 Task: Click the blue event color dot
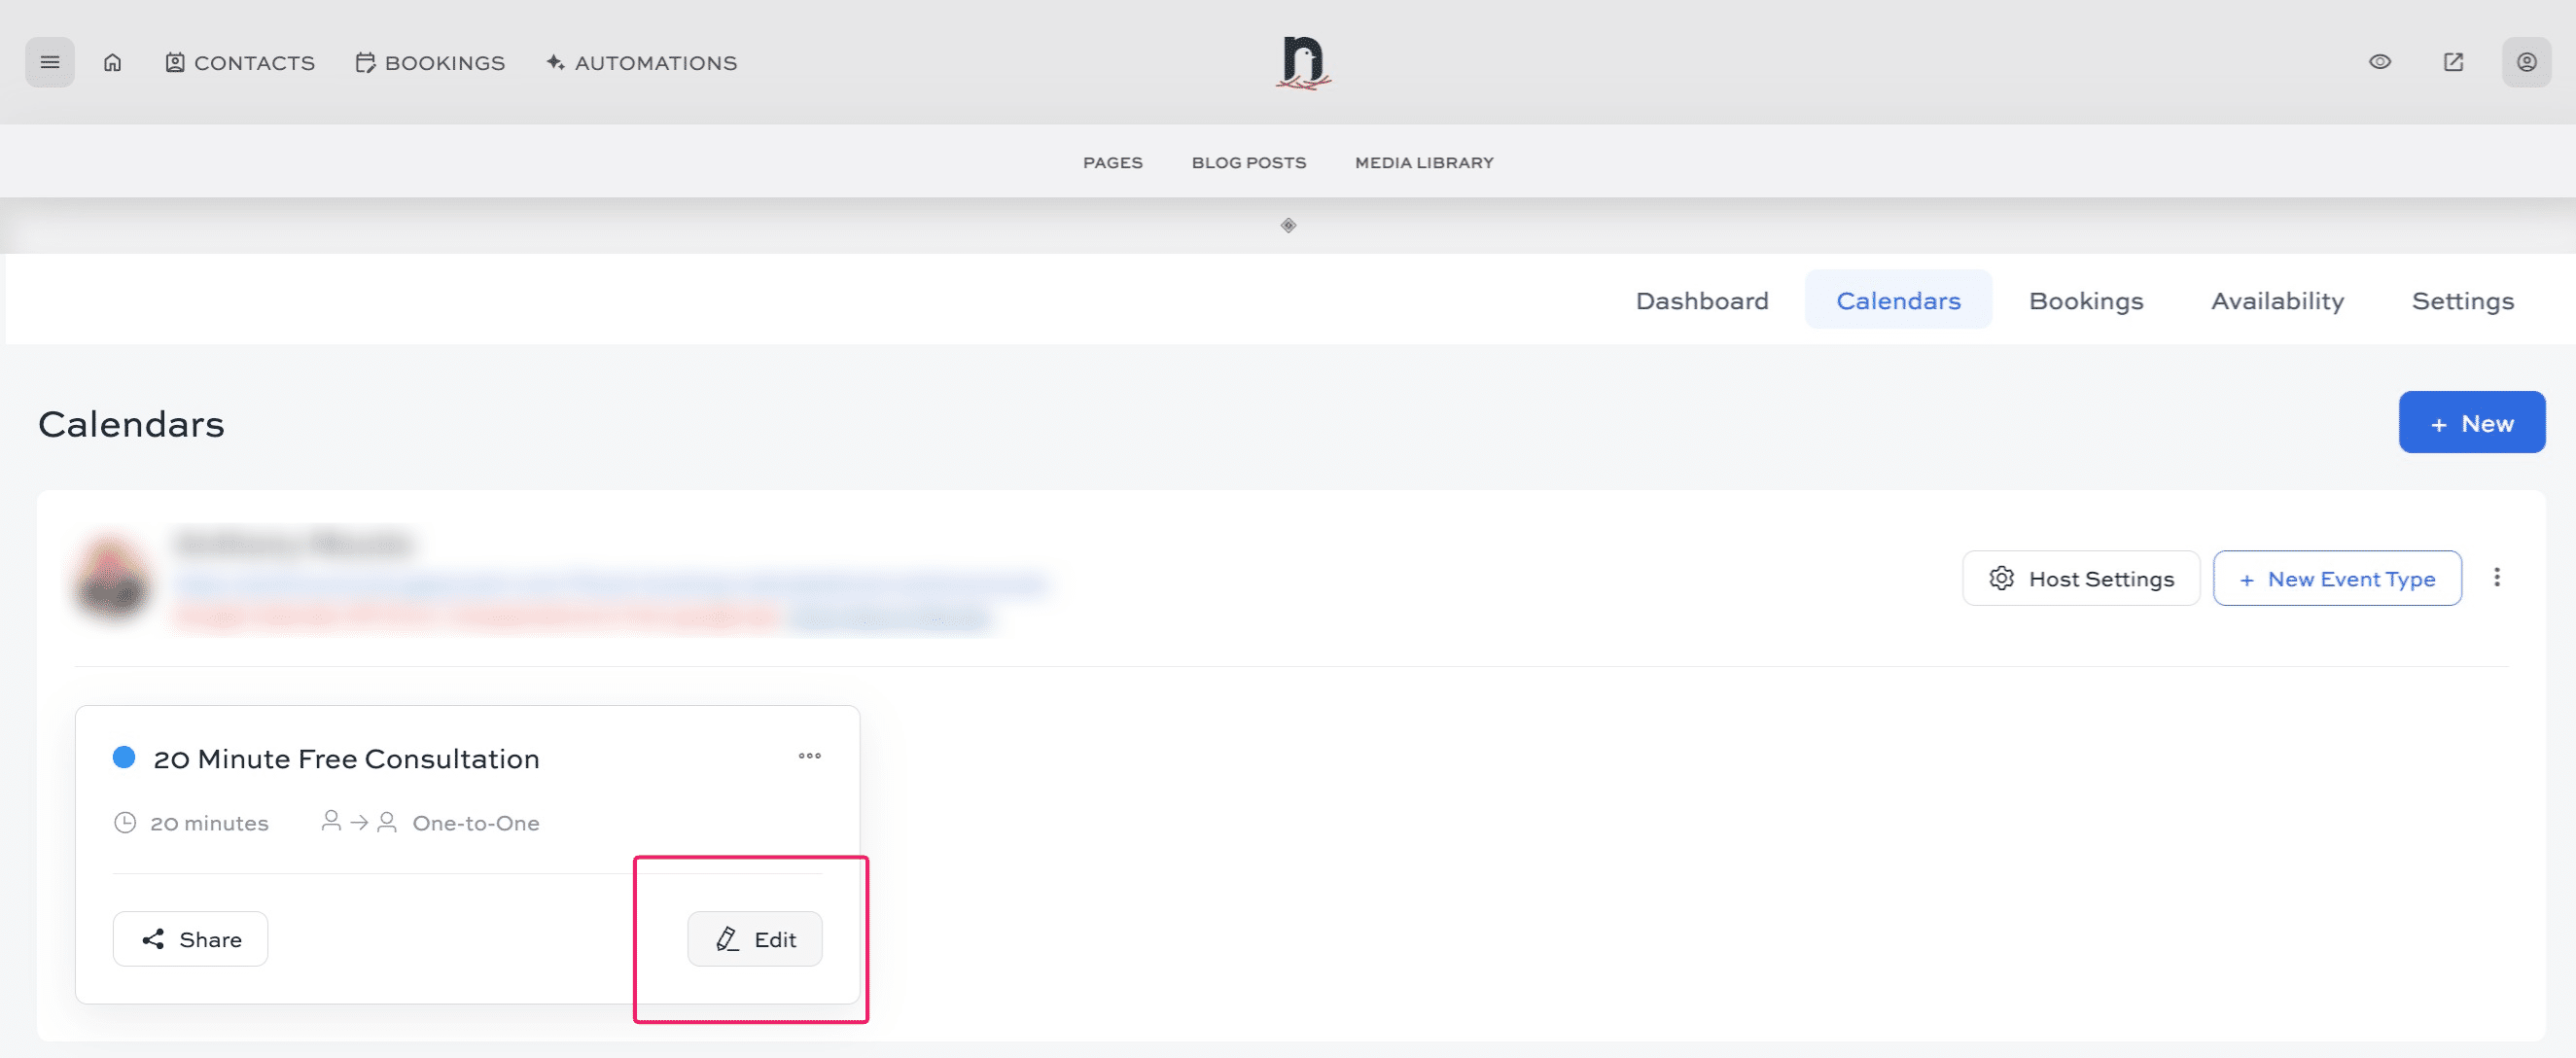coord(124,757)
